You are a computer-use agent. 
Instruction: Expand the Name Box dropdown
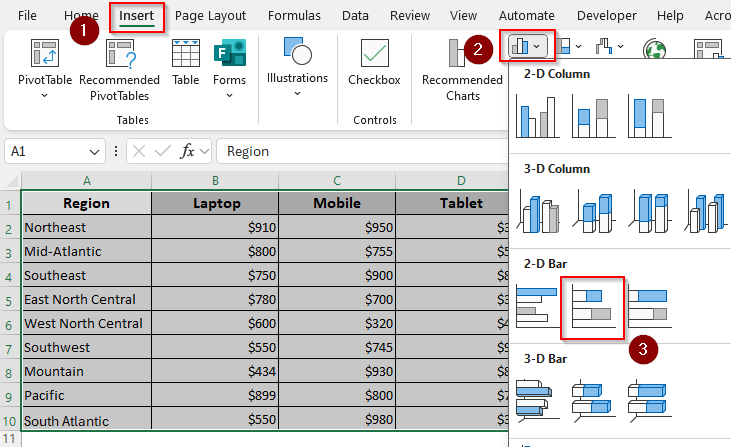(94, 152)
